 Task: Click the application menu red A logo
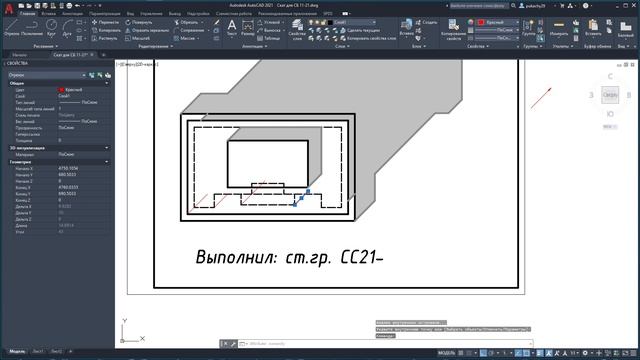9,9
